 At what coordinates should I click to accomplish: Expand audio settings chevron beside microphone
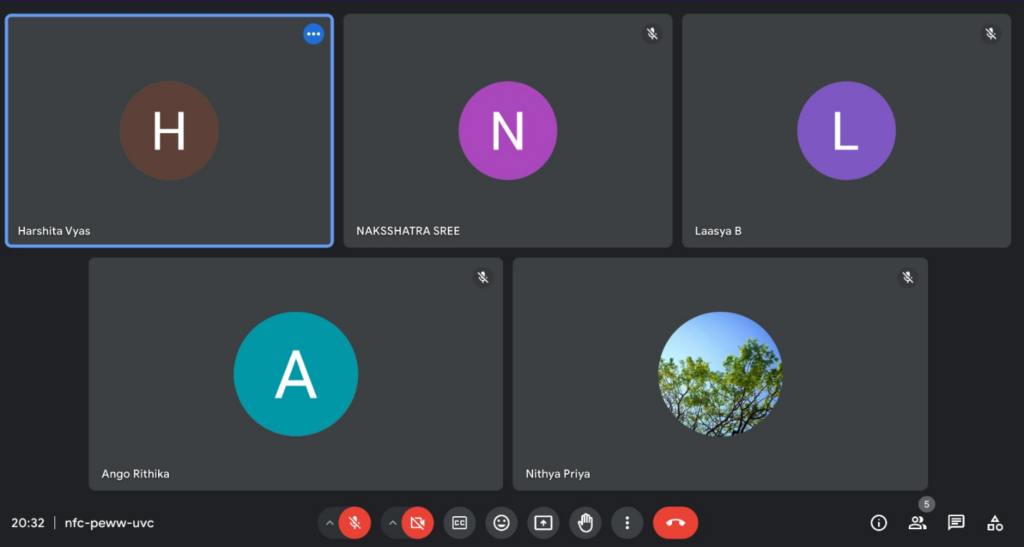[329, 522]
